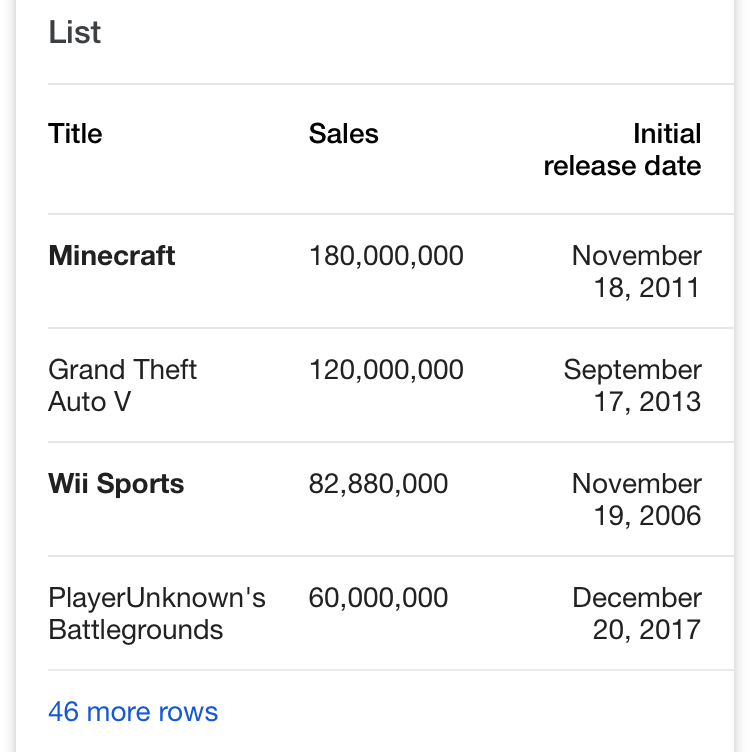The width and height of the screenshot is (750, 752).
Task: Click the 120,000,000 sales figure
Action: [386, 370]
